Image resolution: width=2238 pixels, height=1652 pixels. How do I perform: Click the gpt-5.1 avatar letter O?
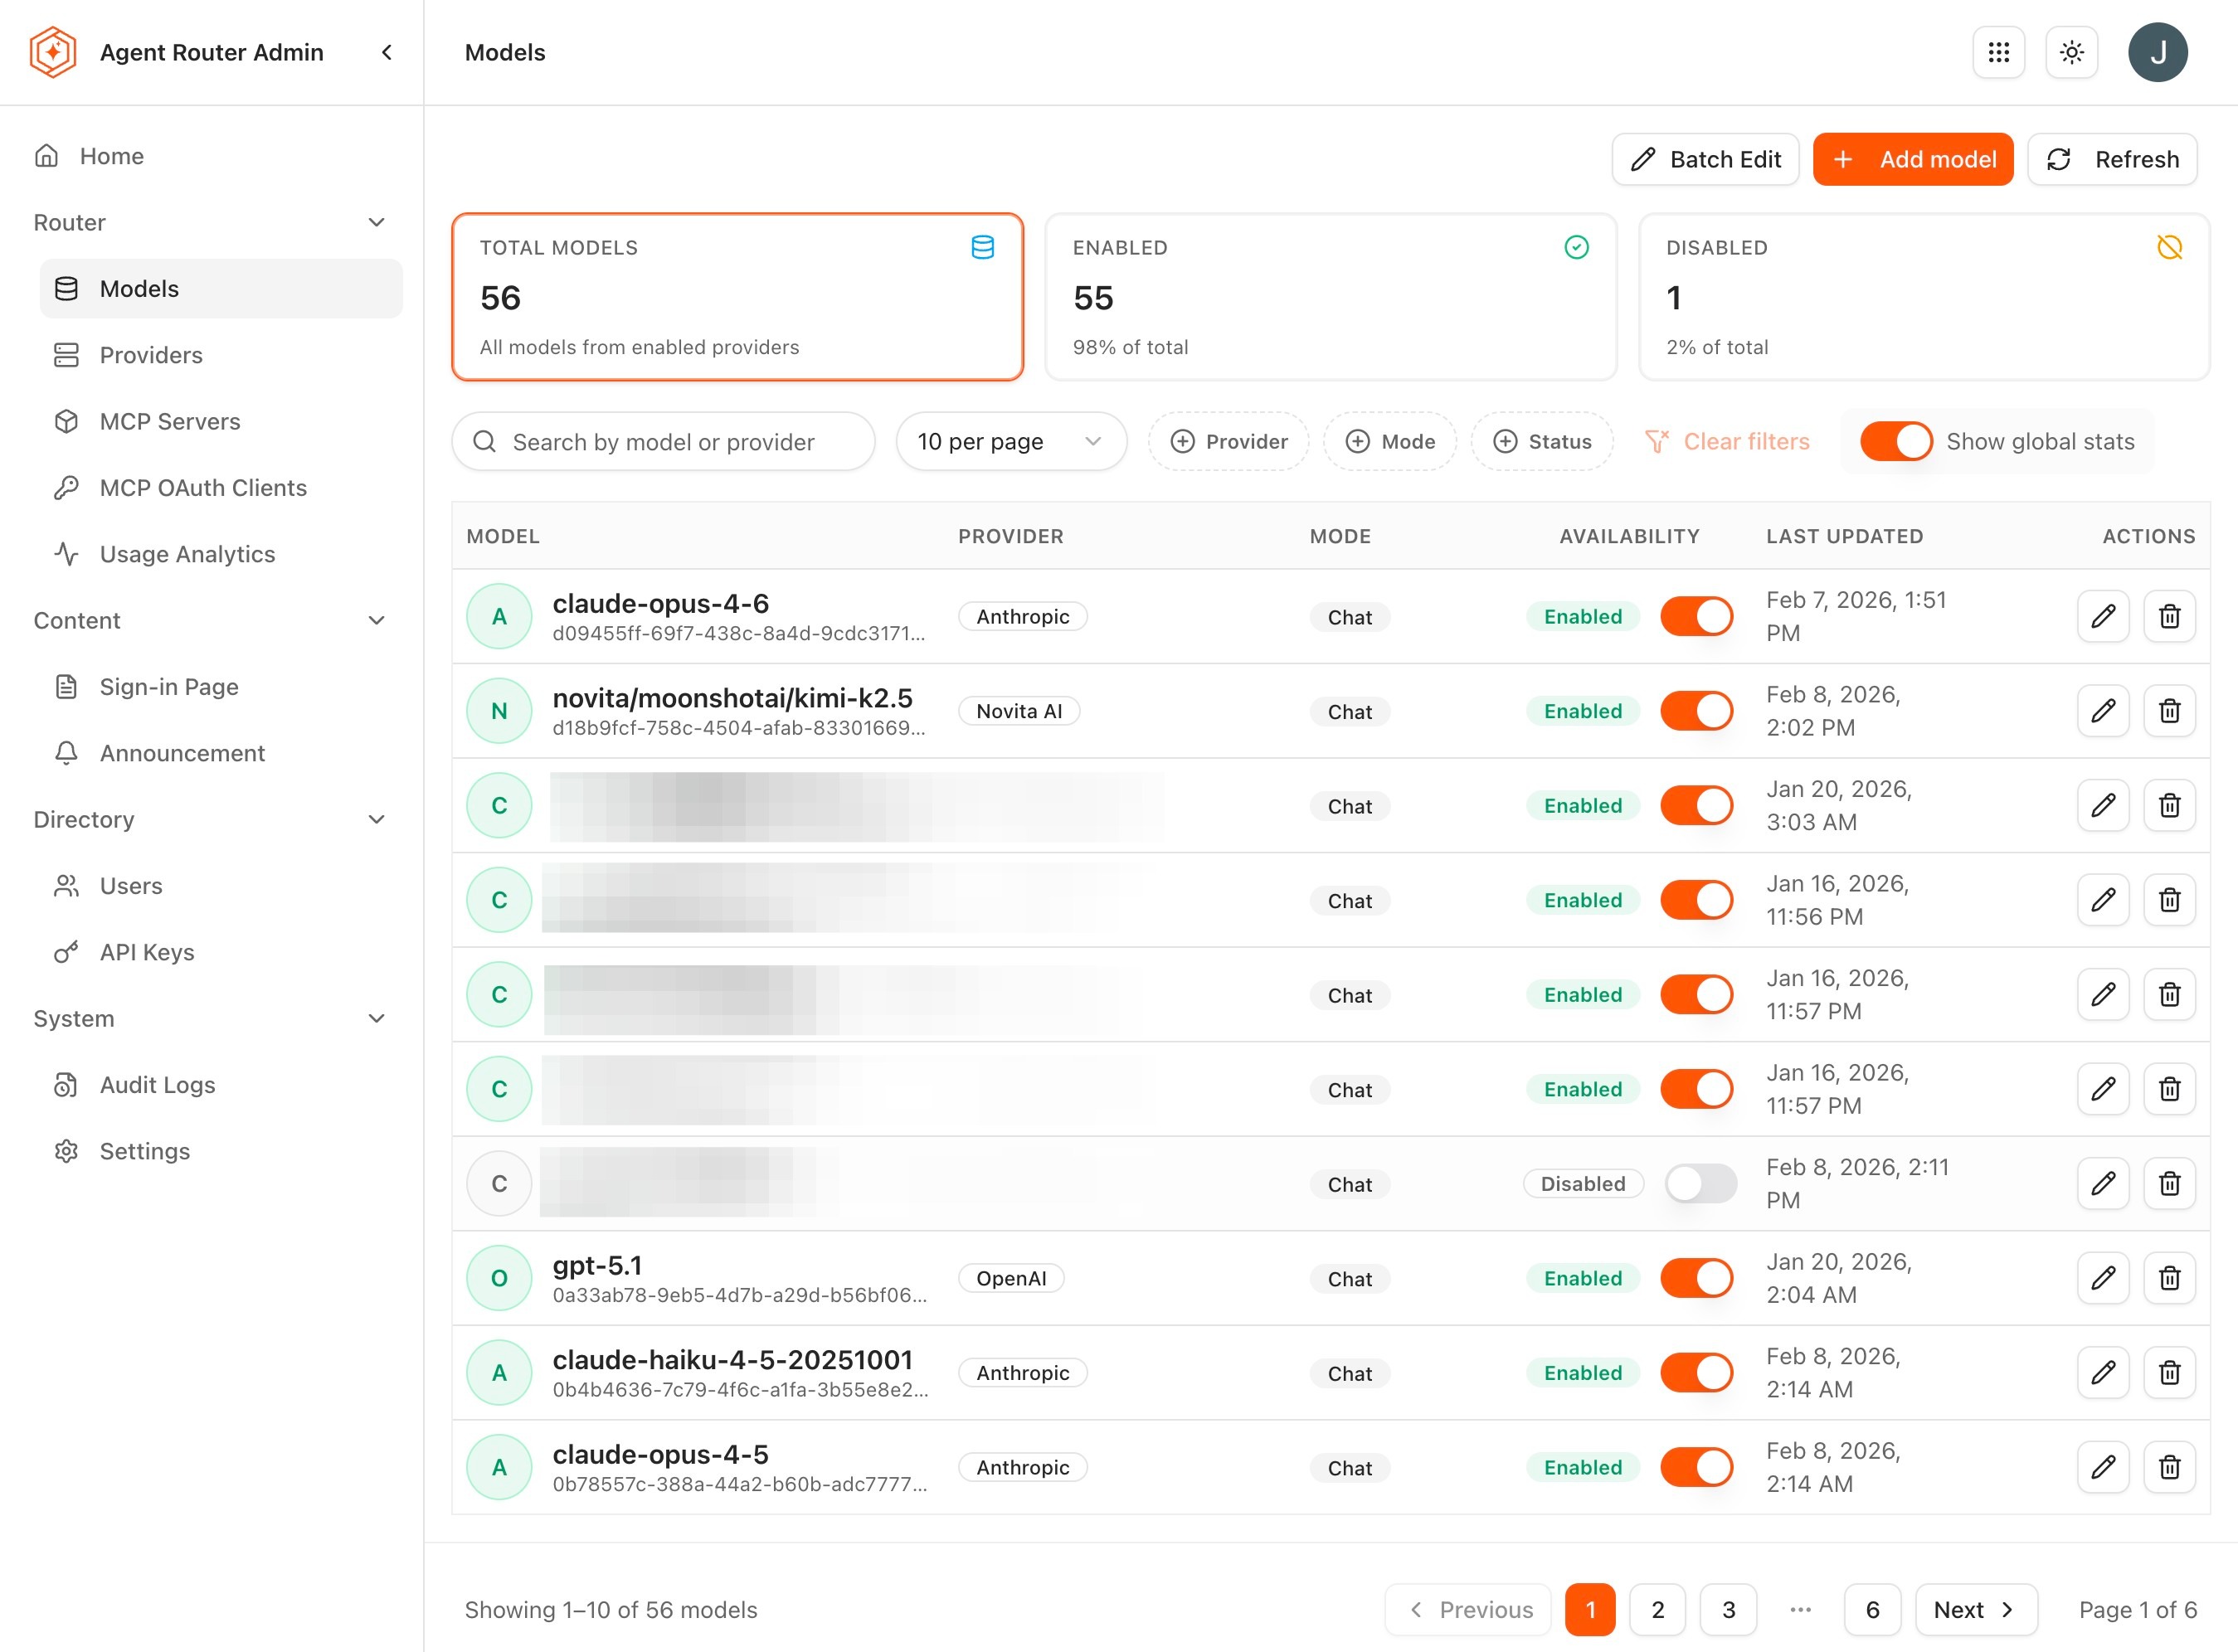(499, 1278)
